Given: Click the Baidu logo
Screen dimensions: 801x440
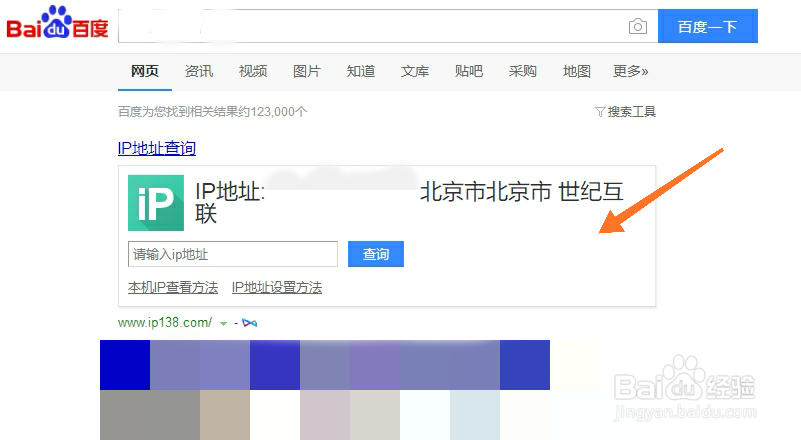Looking at the screenshot, I should pyautogui.click(x=57, y=23).
